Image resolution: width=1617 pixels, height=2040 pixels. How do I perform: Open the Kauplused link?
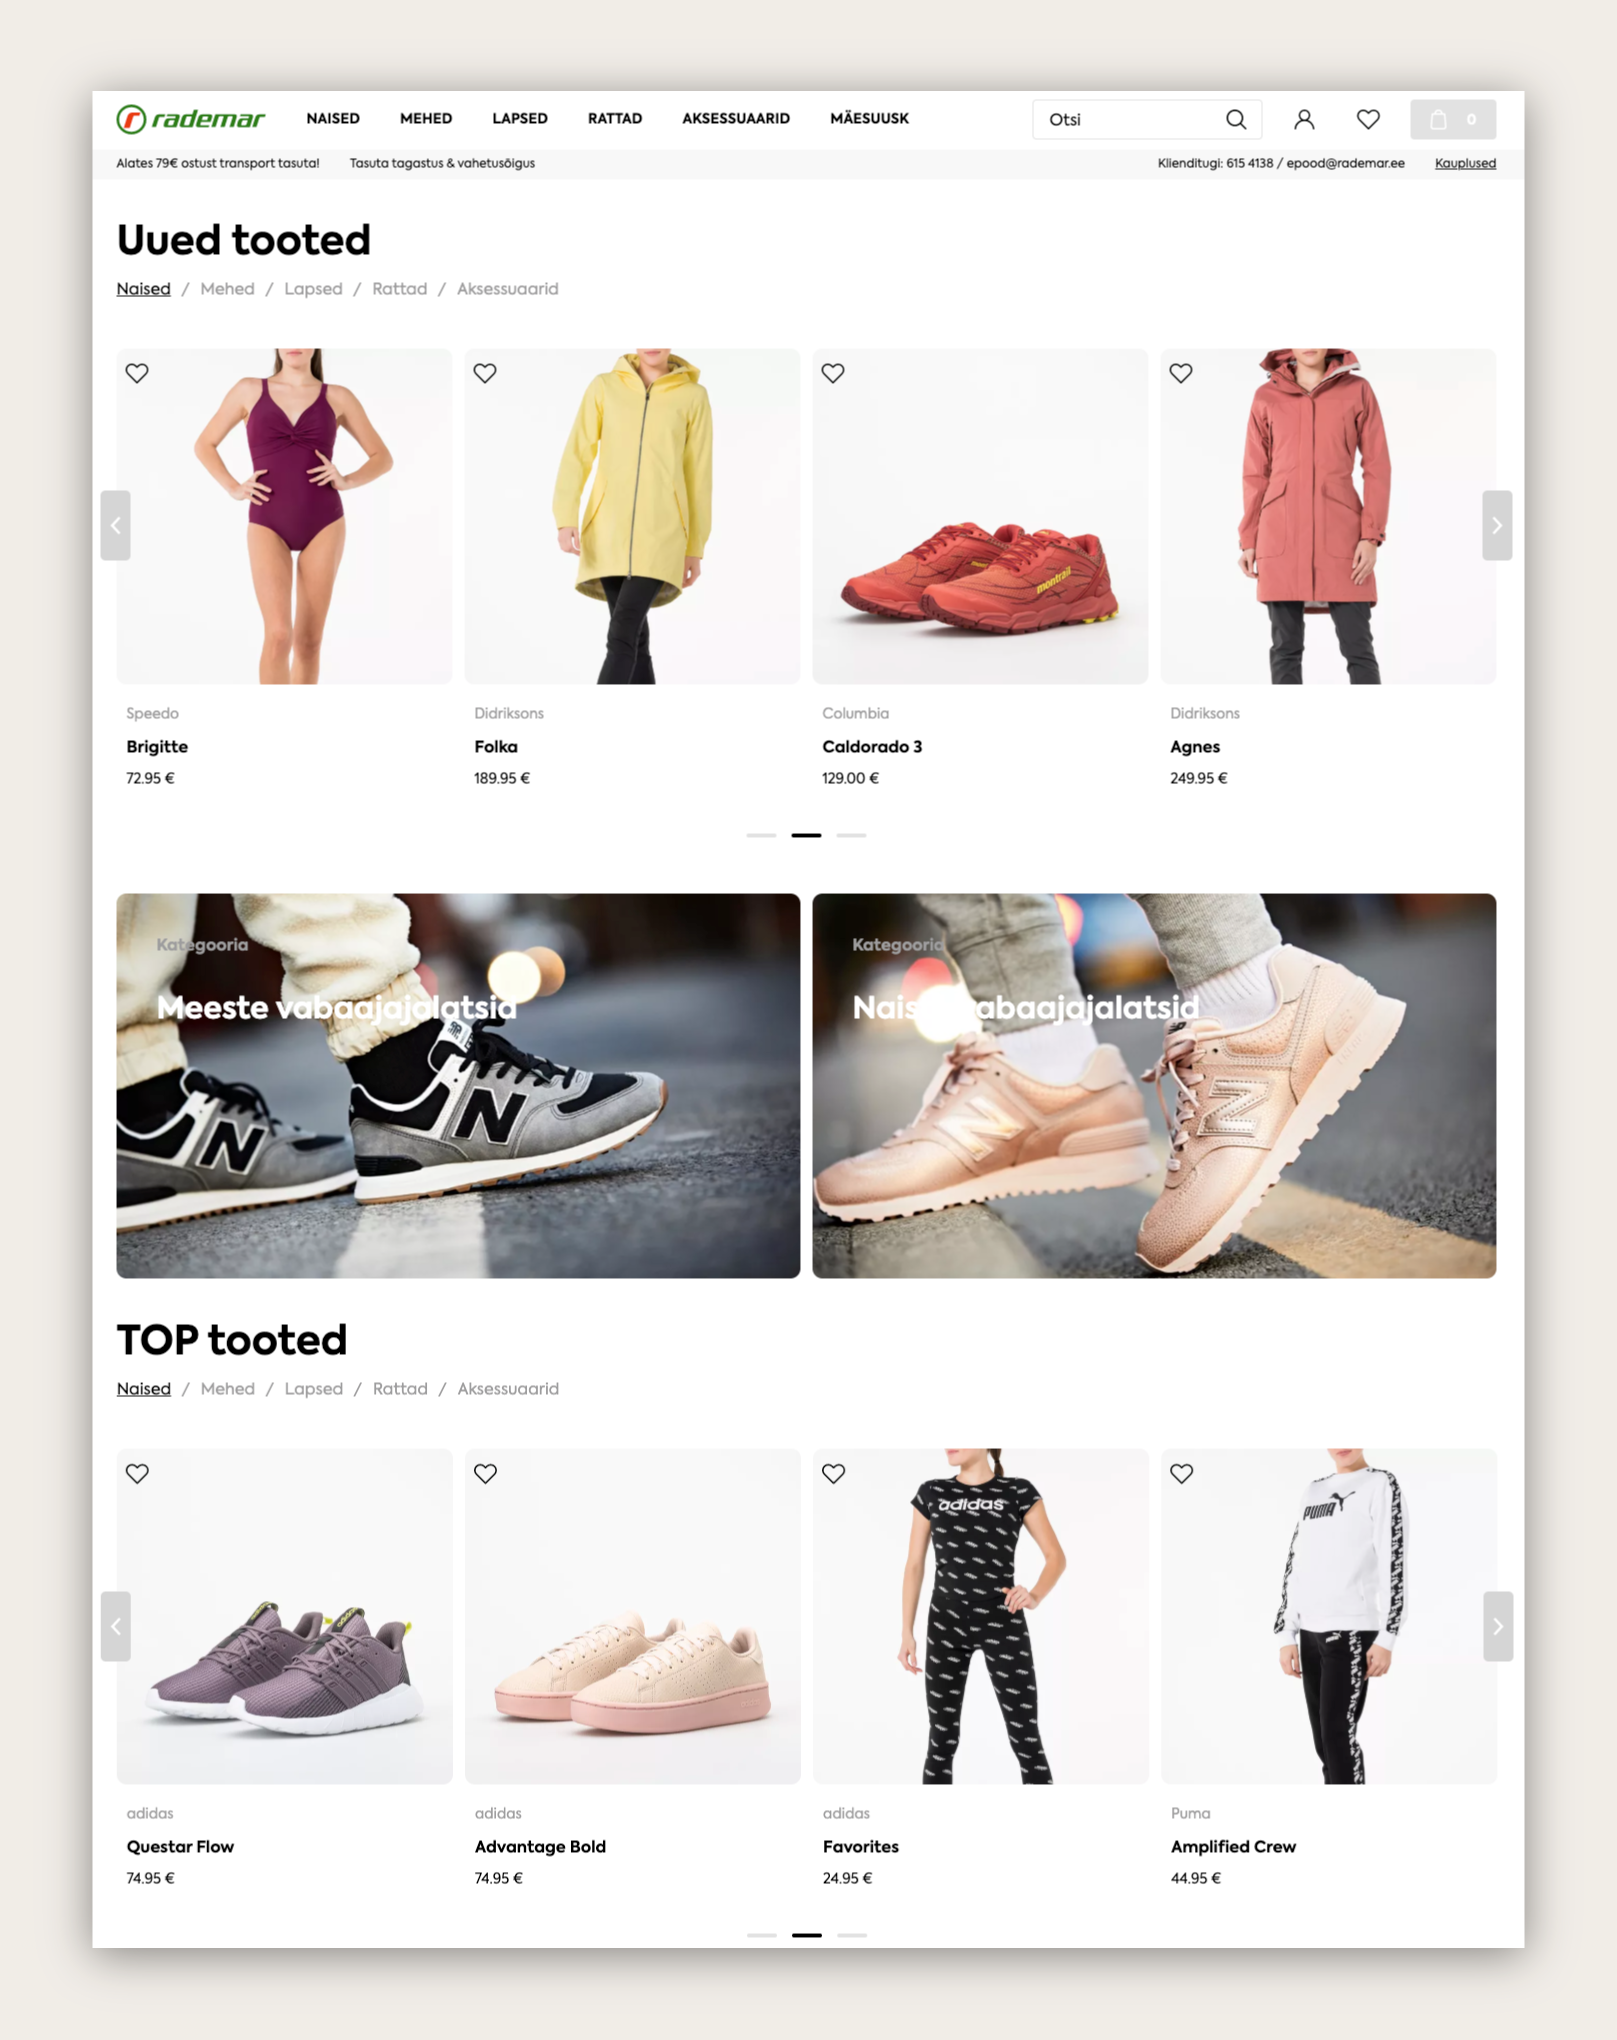tap(1465, 163)
